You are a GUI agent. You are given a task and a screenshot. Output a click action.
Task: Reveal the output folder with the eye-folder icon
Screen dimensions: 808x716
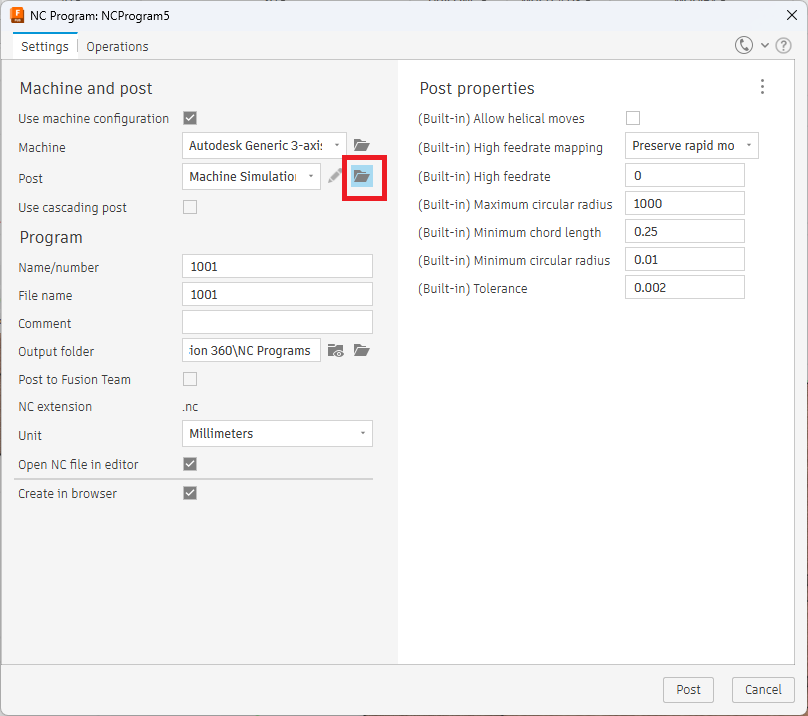tap(336, 350)
